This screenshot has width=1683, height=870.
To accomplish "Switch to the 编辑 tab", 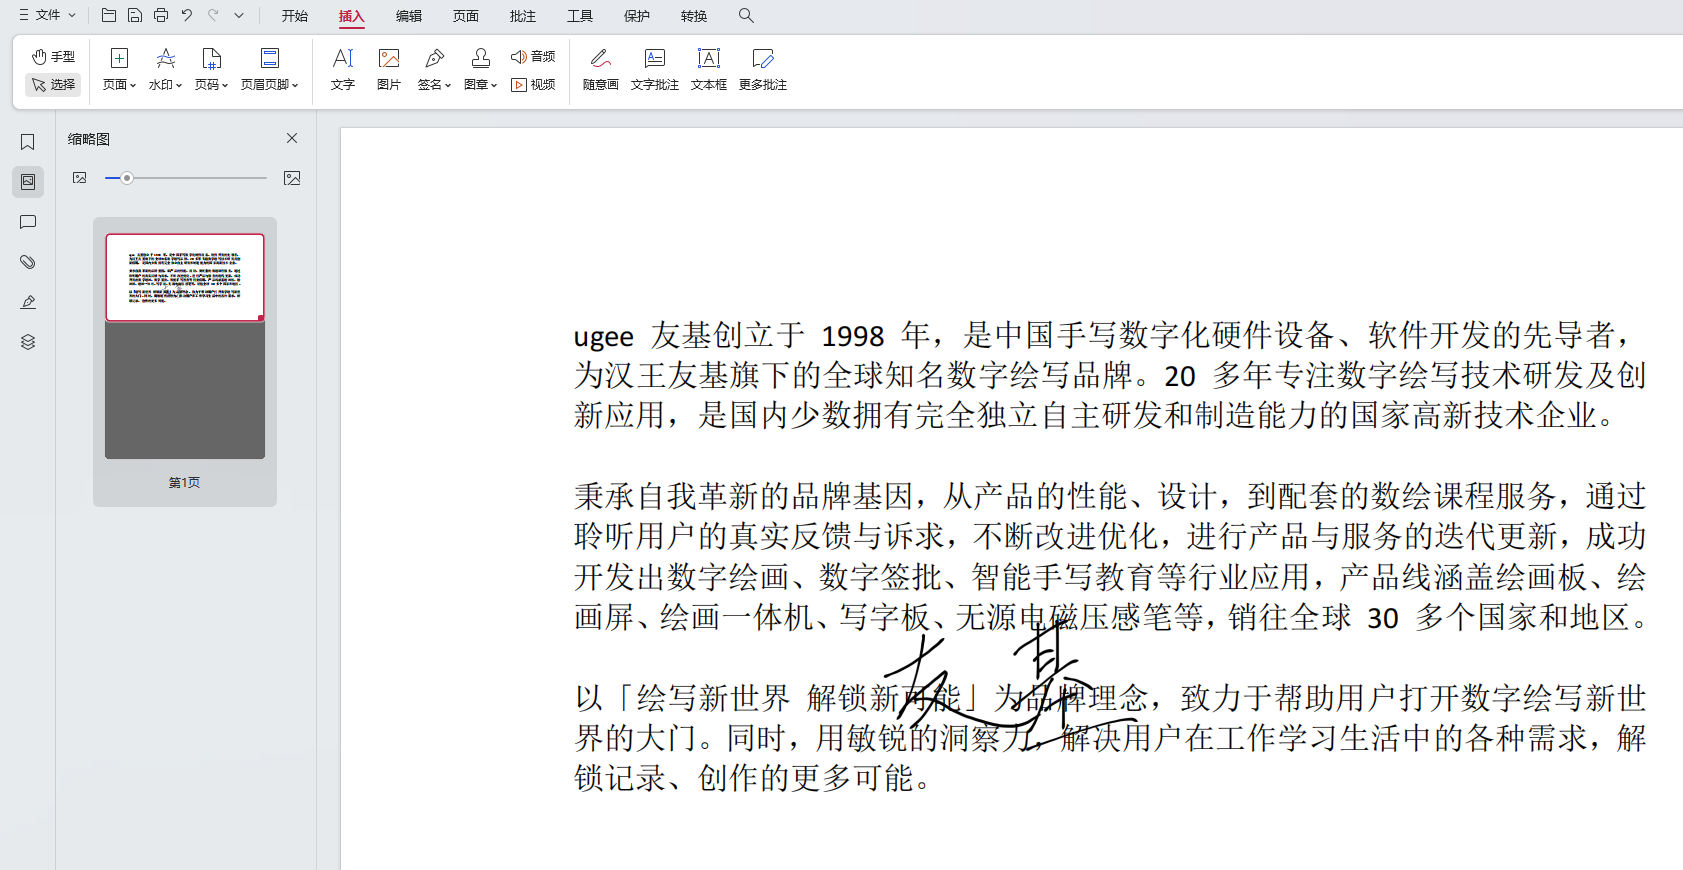I will tap(409, 16).
